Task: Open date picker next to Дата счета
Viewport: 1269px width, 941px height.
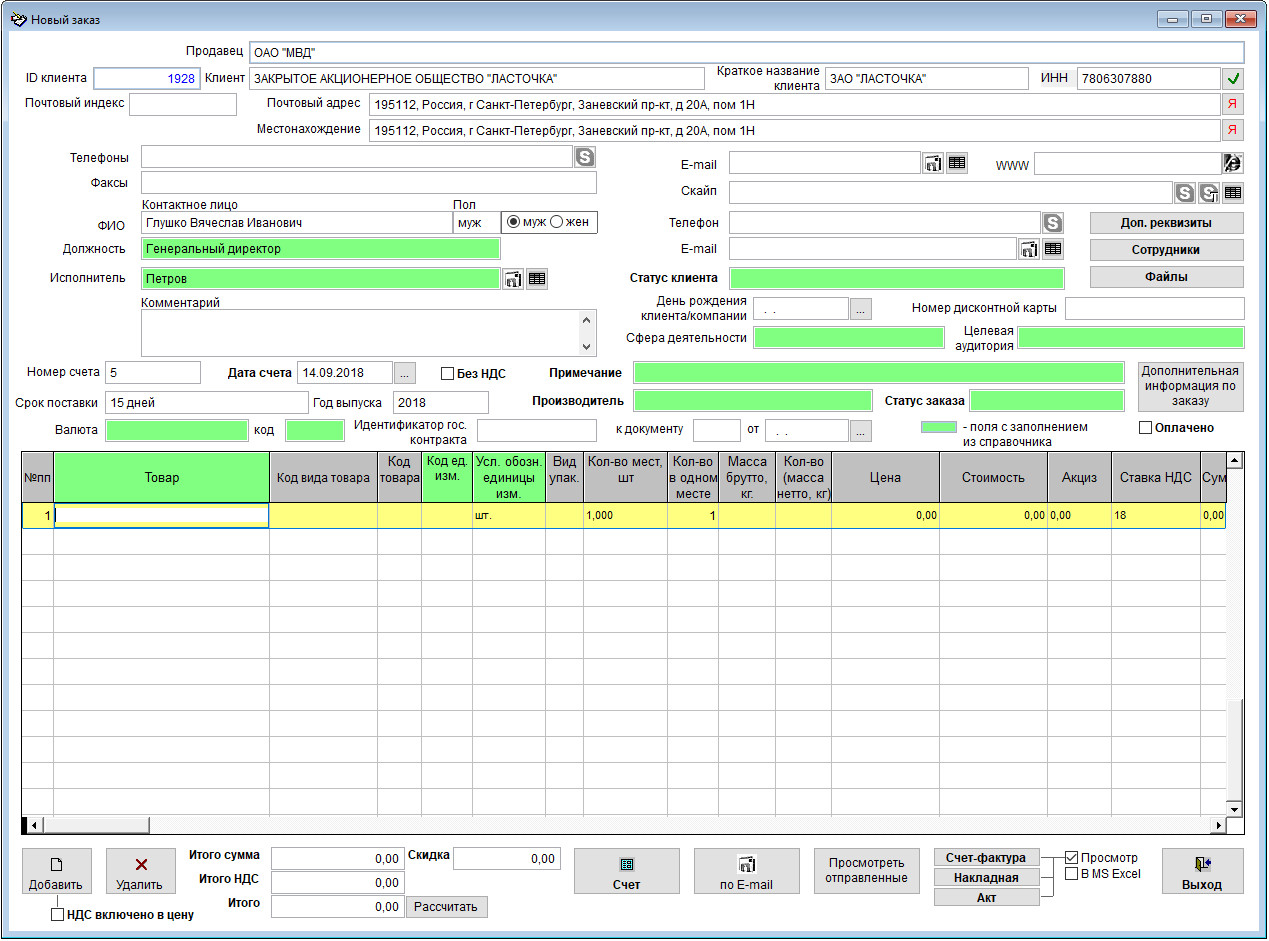Action: click(404, 373)
